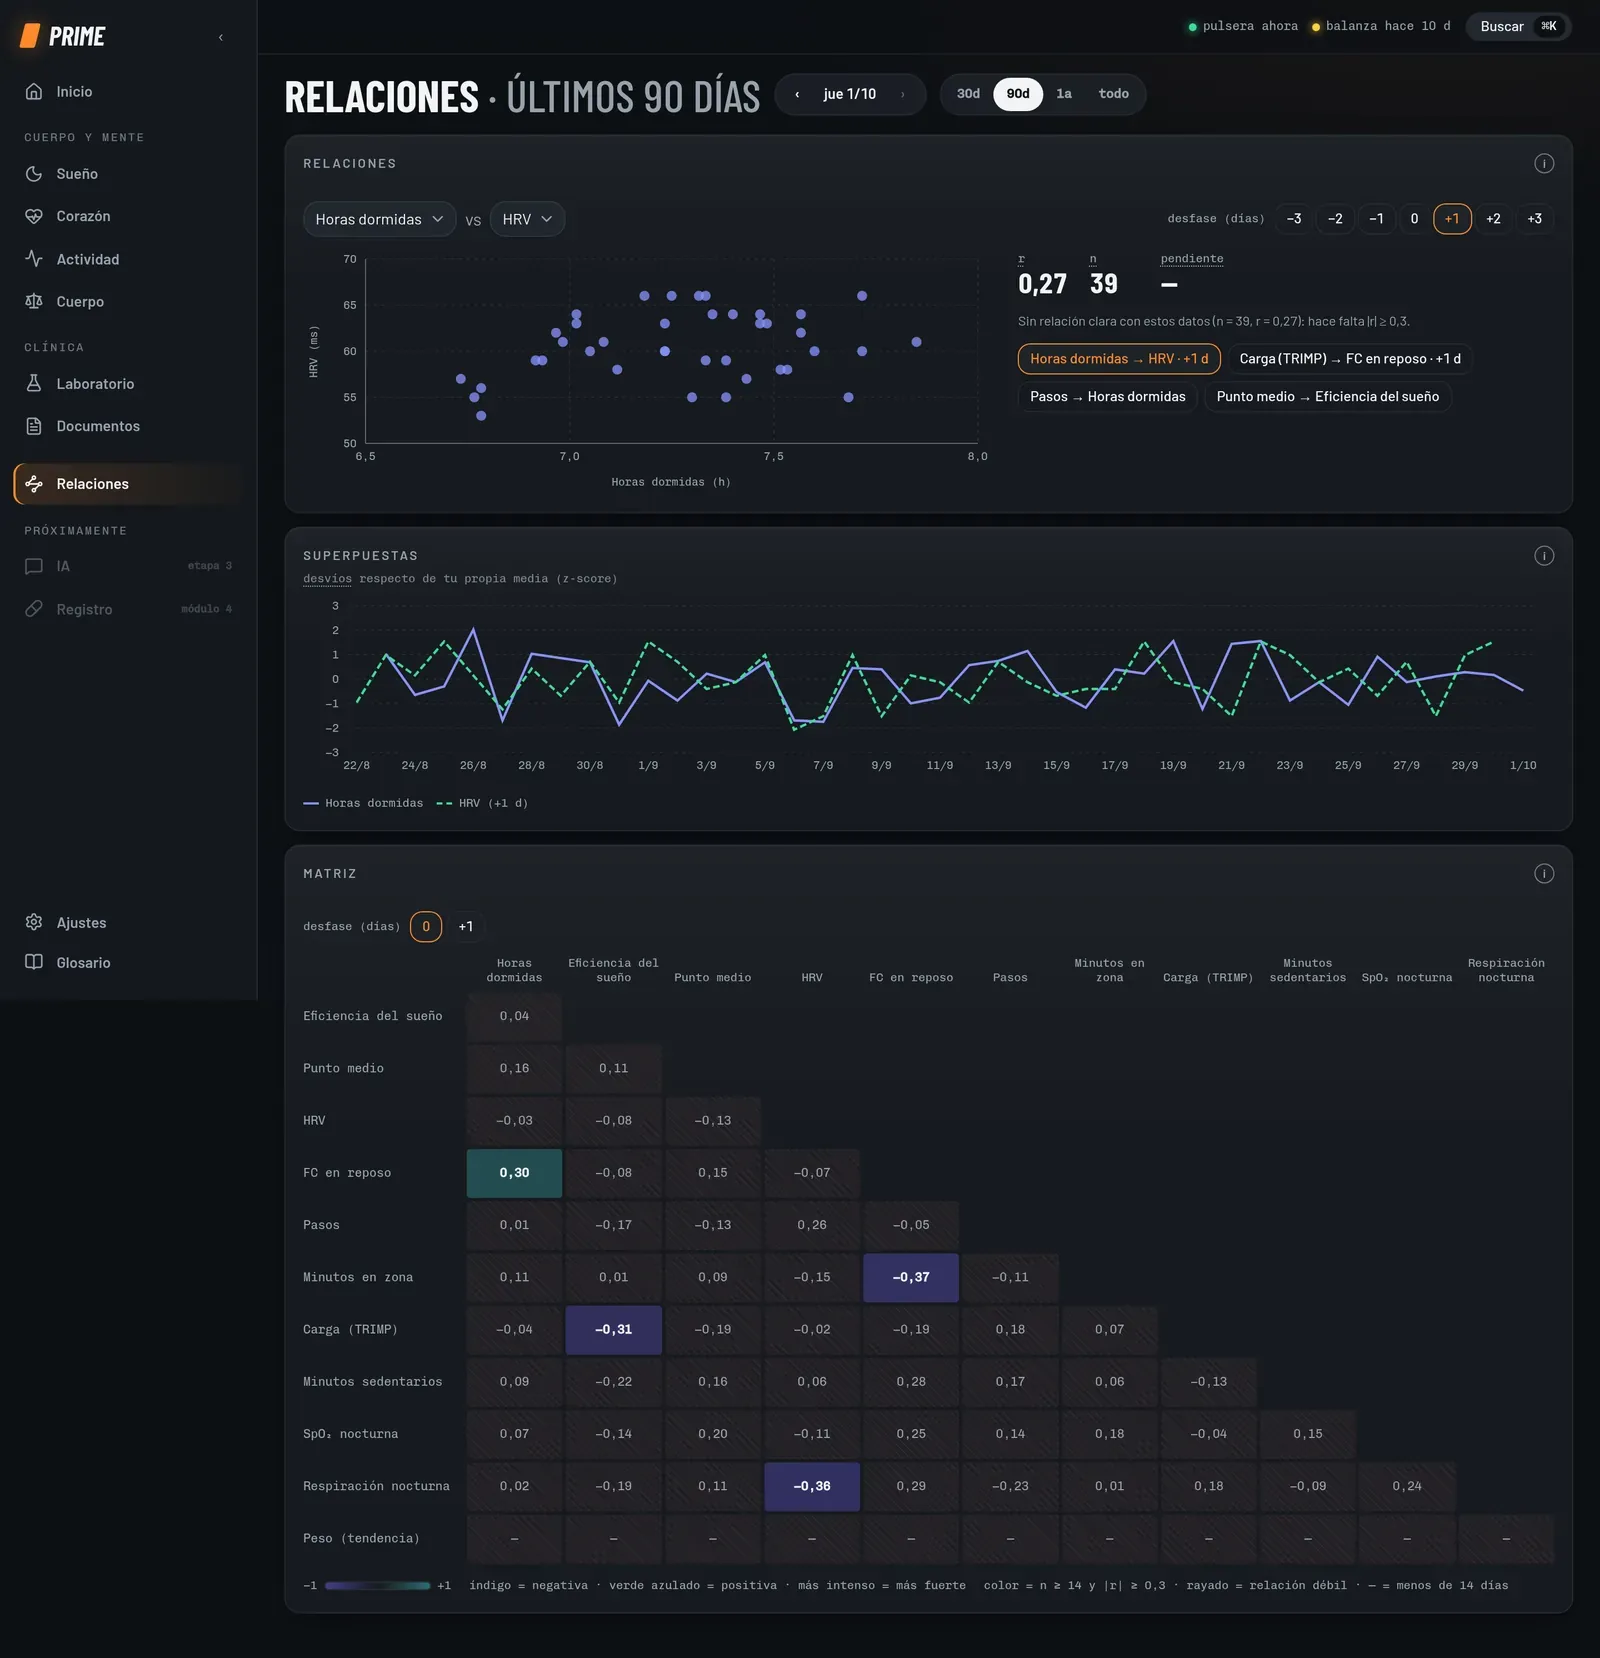Open the Sueño section label
This screenshot has height=1658, width=1600.
pyautogui.click(x=77, y=174)
